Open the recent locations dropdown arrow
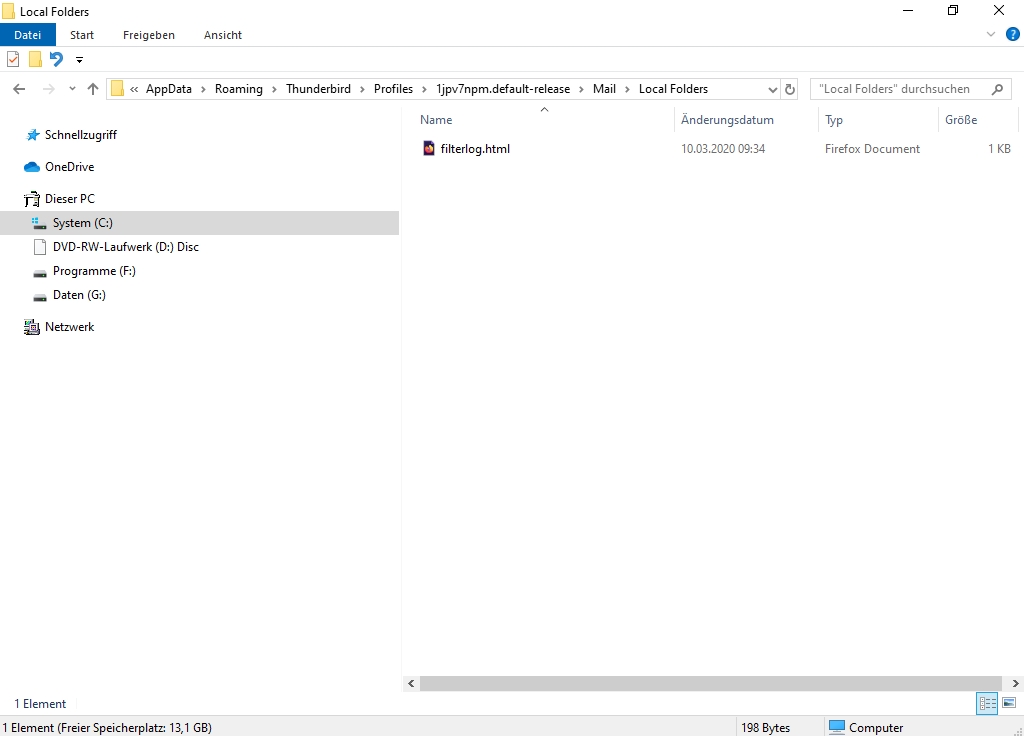 [x=72, y=89]
